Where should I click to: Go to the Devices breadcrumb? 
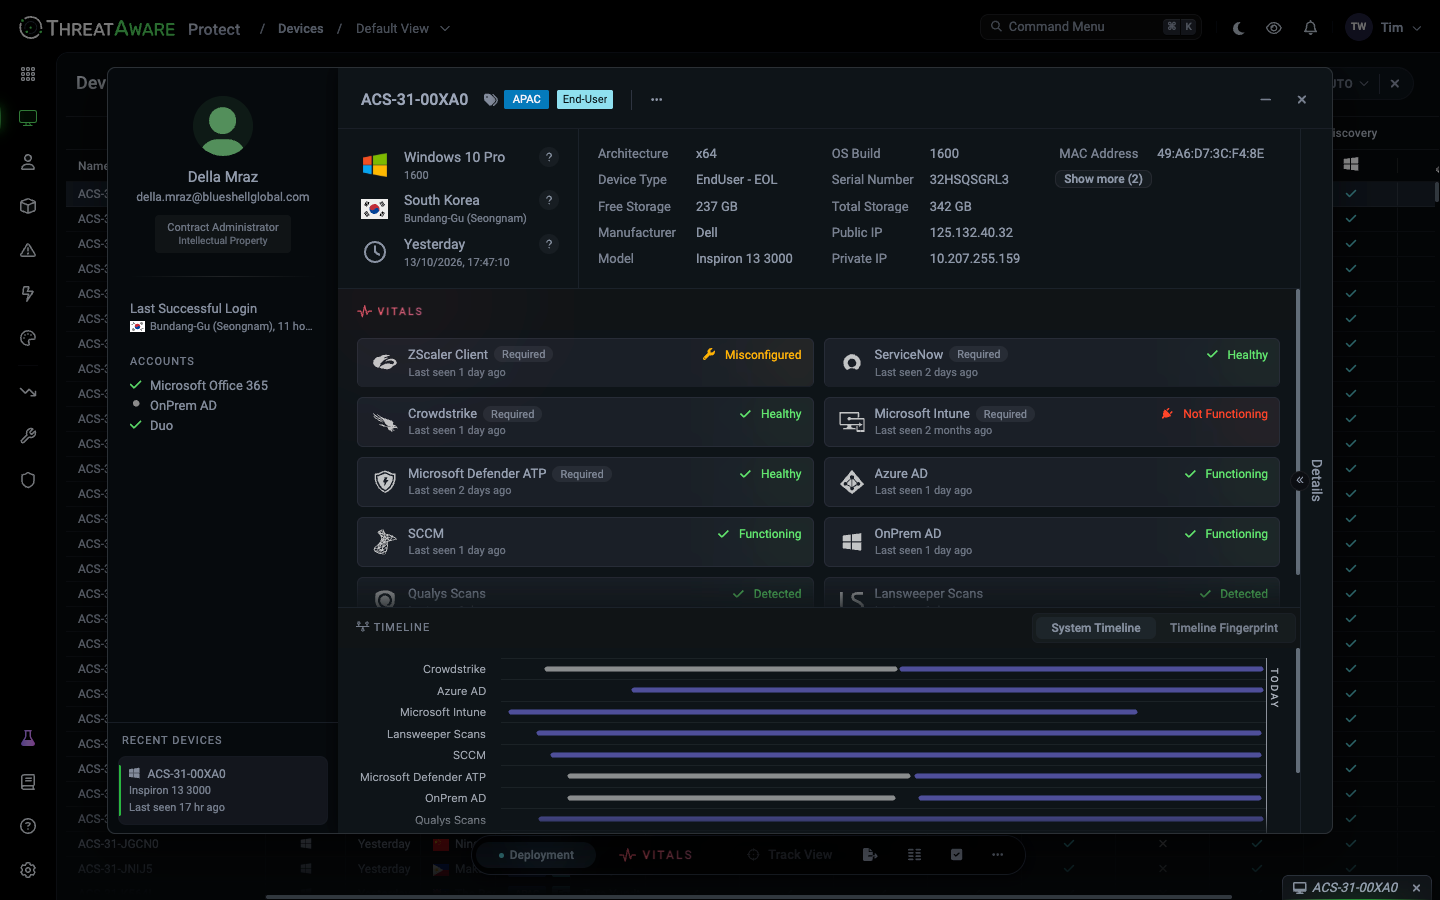click(x=300, y=28)
